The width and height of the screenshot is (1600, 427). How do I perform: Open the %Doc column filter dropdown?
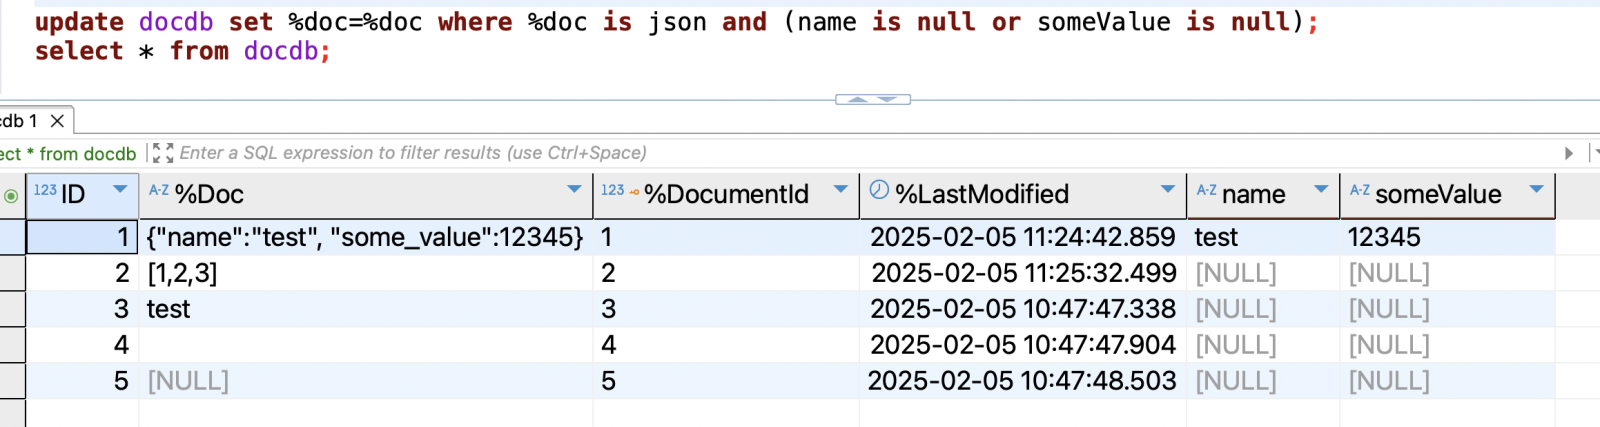(574, 189)
